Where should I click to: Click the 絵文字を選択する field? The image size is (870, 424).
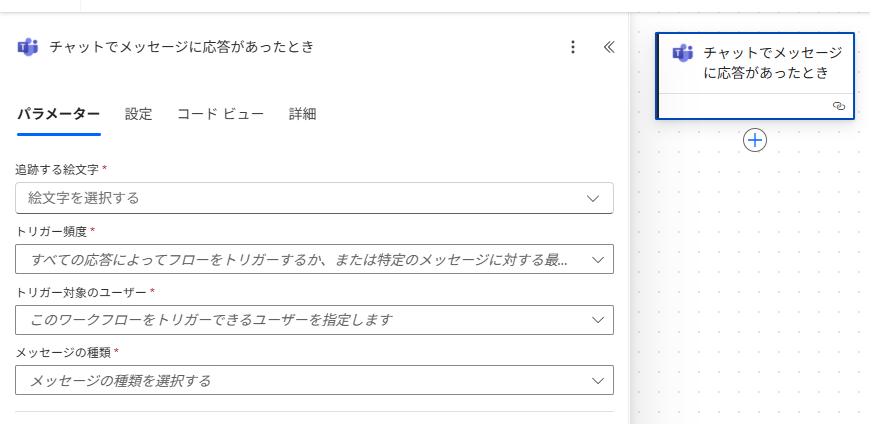(x=300, y=198)
